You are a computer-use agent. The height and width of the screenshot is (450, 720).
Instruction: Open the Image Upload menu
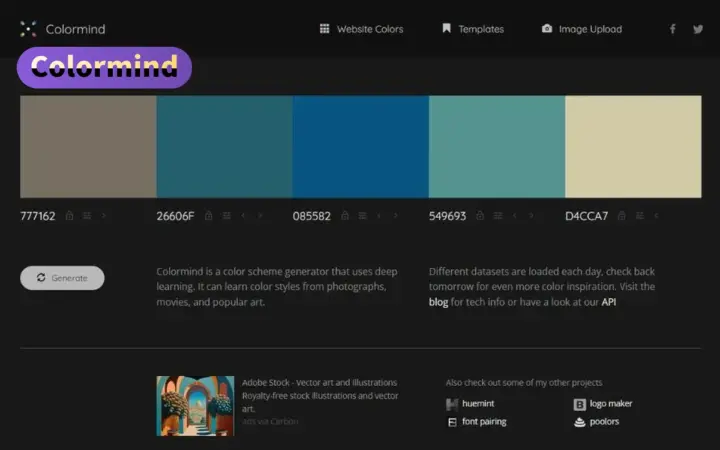[x=582, y=29]
